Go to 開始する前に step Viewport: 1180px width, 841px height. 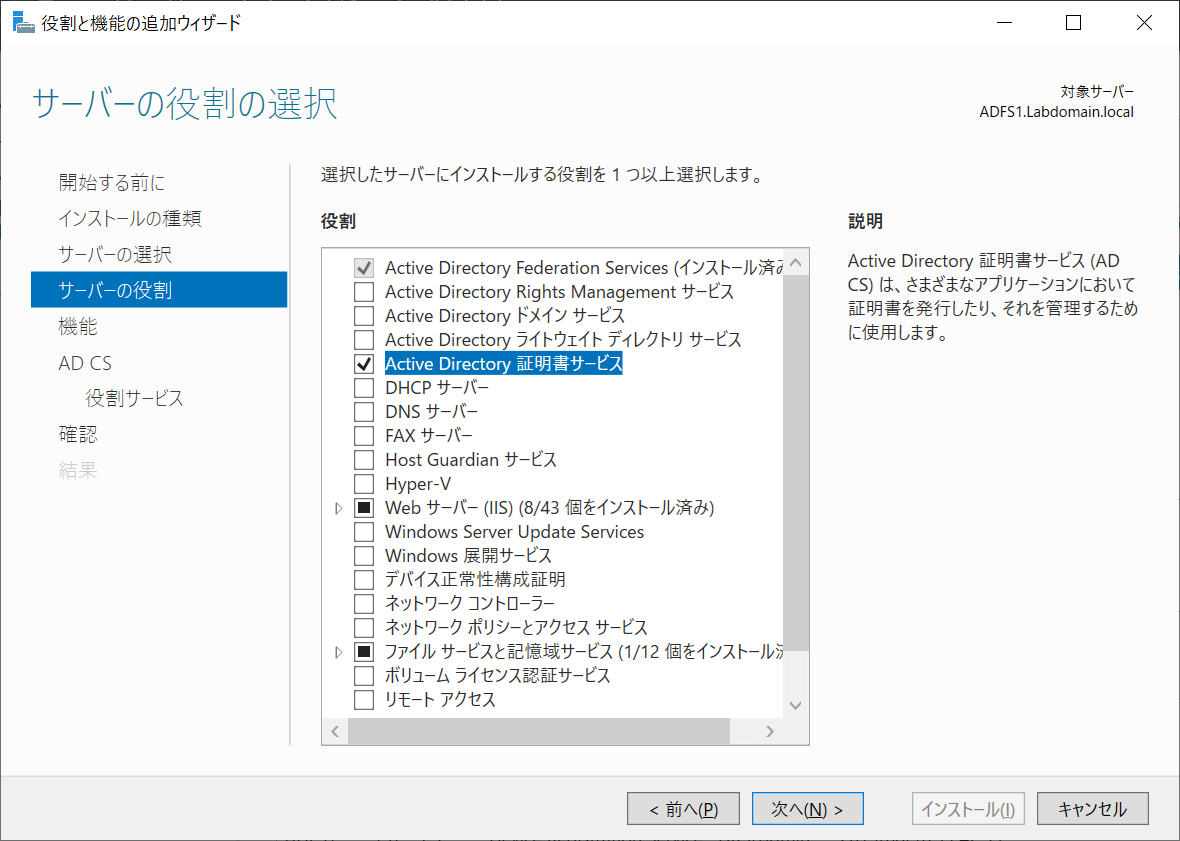111,182
